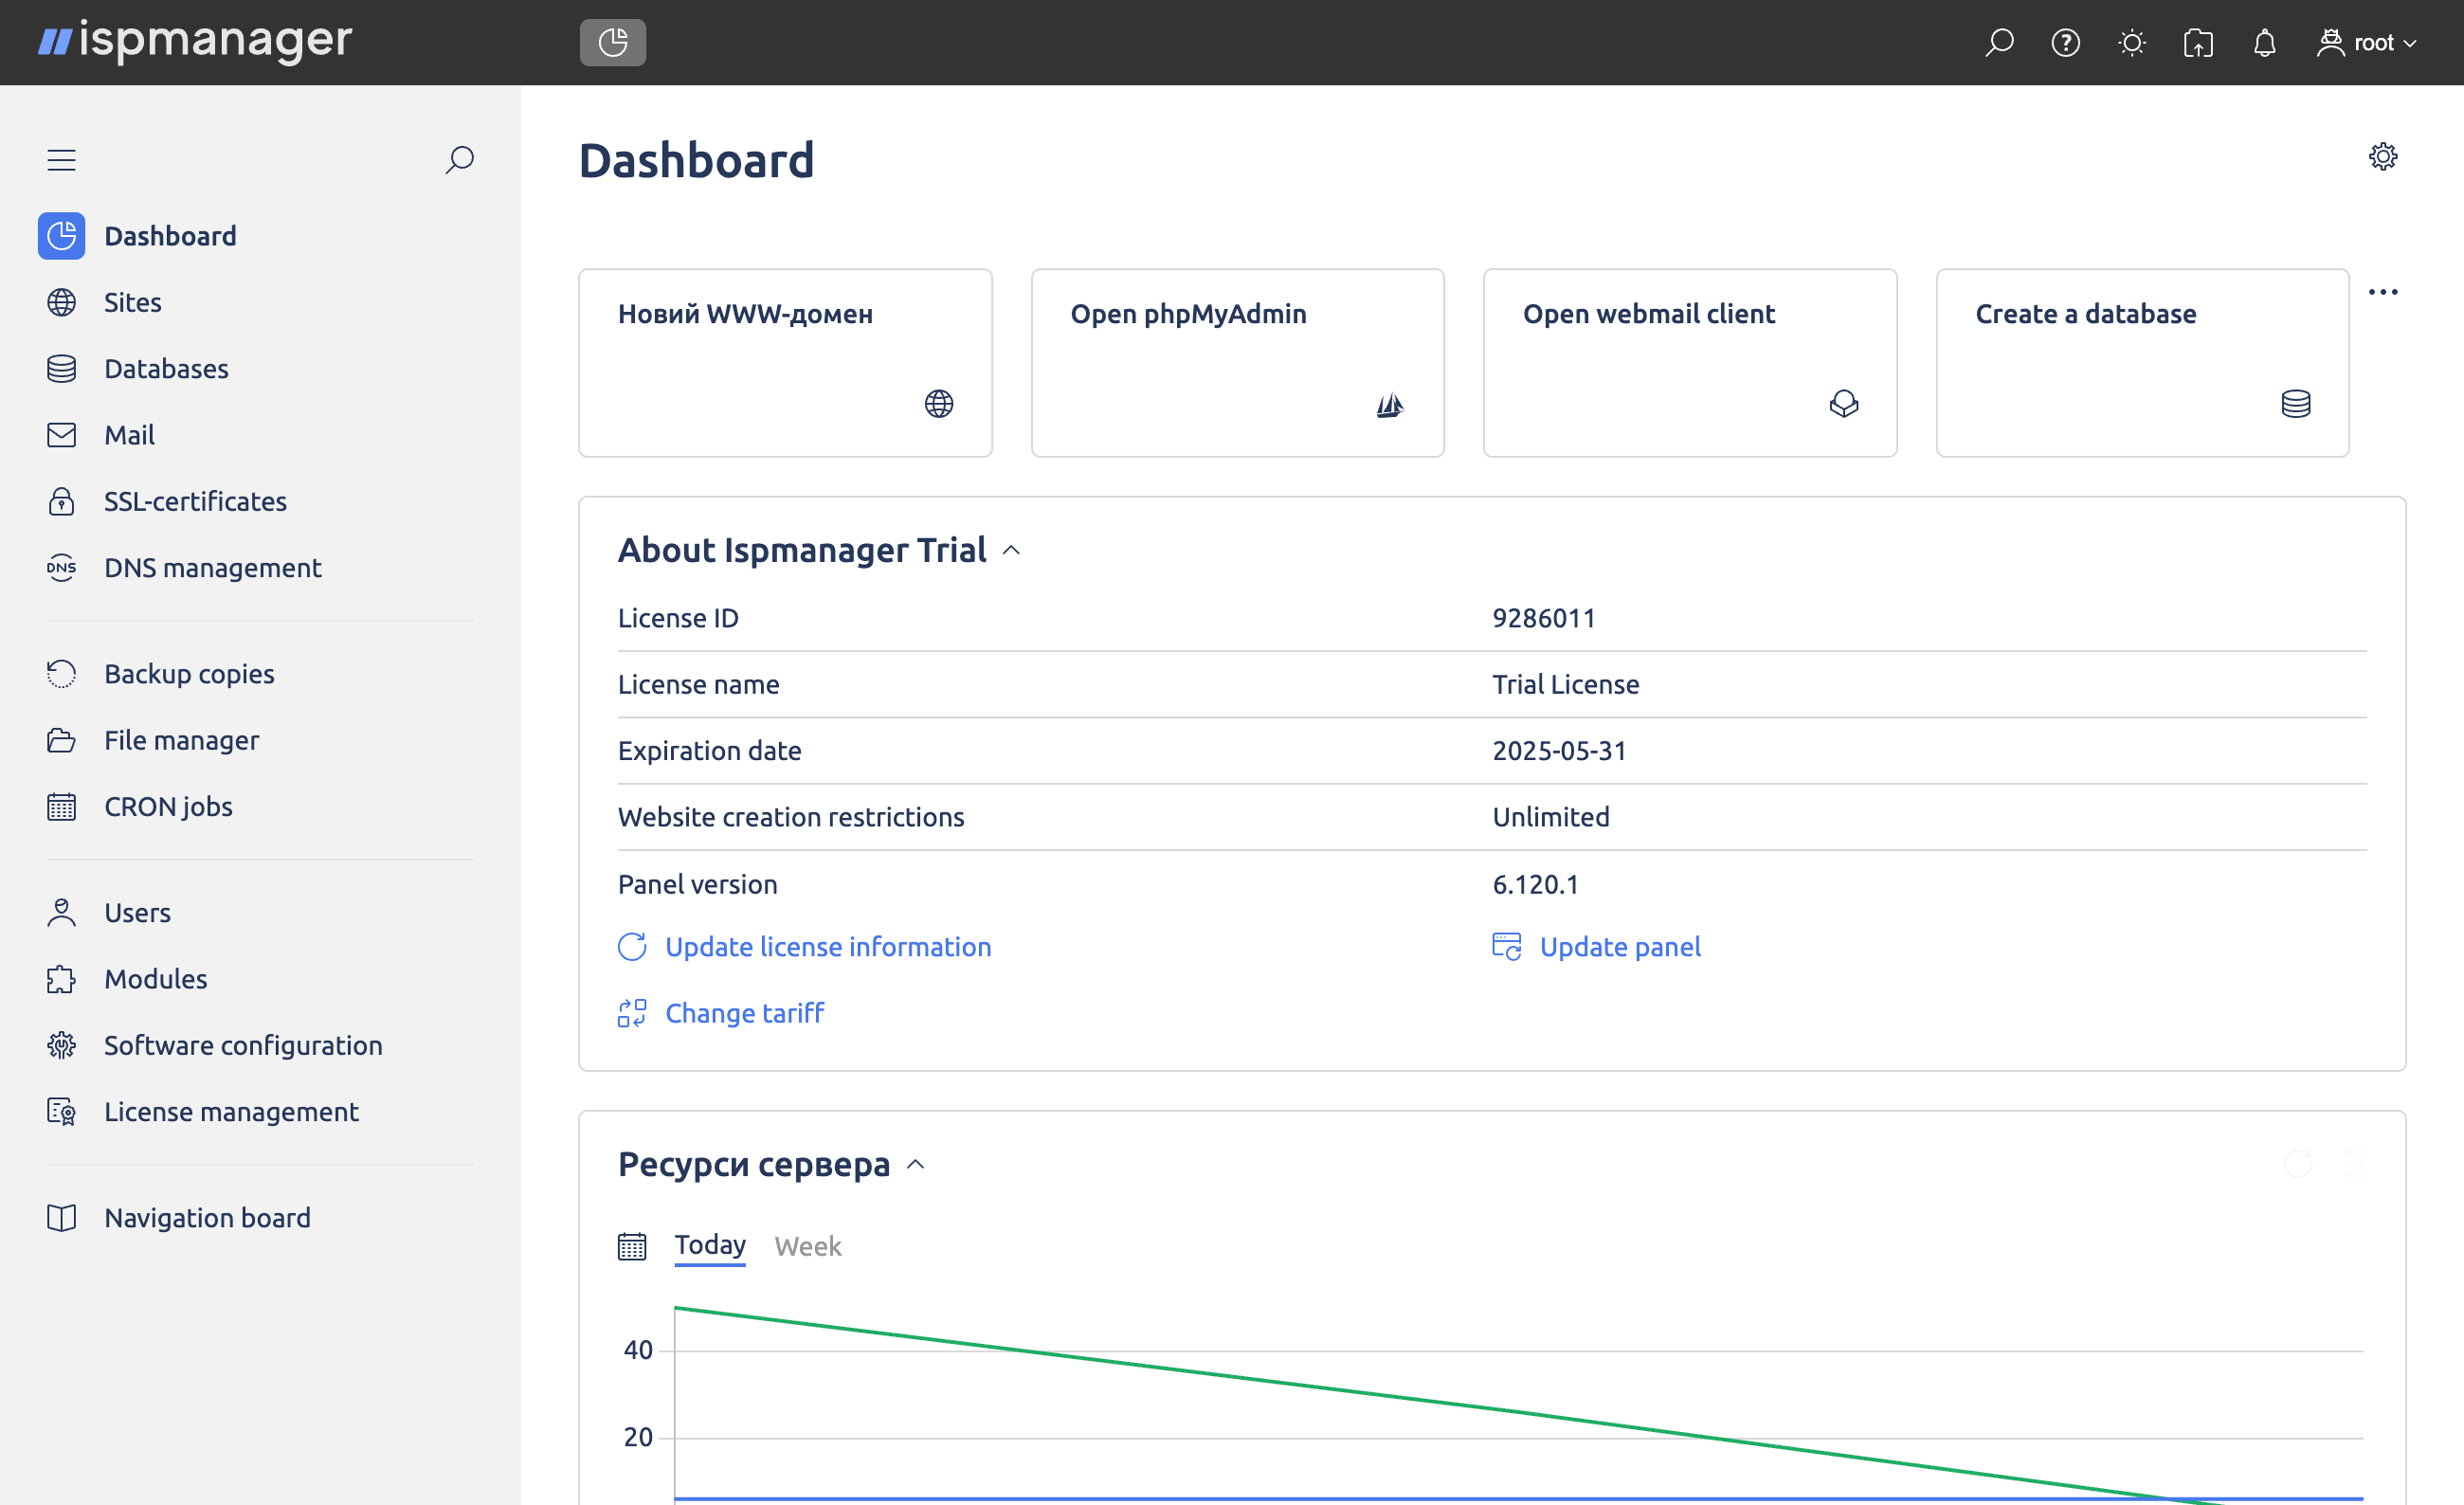Click license ID value 9286011
This screenshot has height=1505, width=2464.
1544,618
